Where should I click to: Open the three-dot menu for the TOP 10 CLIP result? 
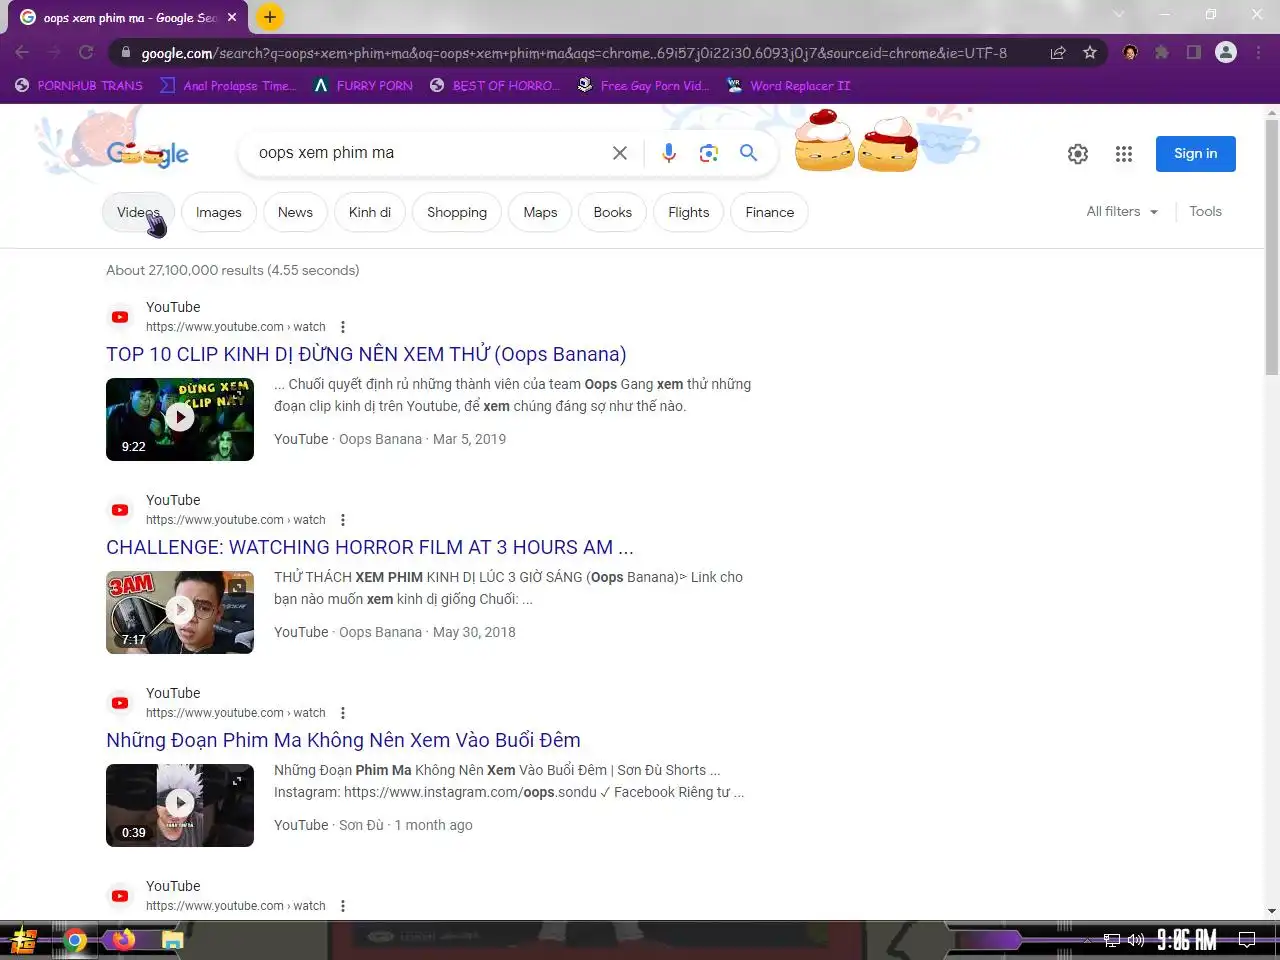343,327
